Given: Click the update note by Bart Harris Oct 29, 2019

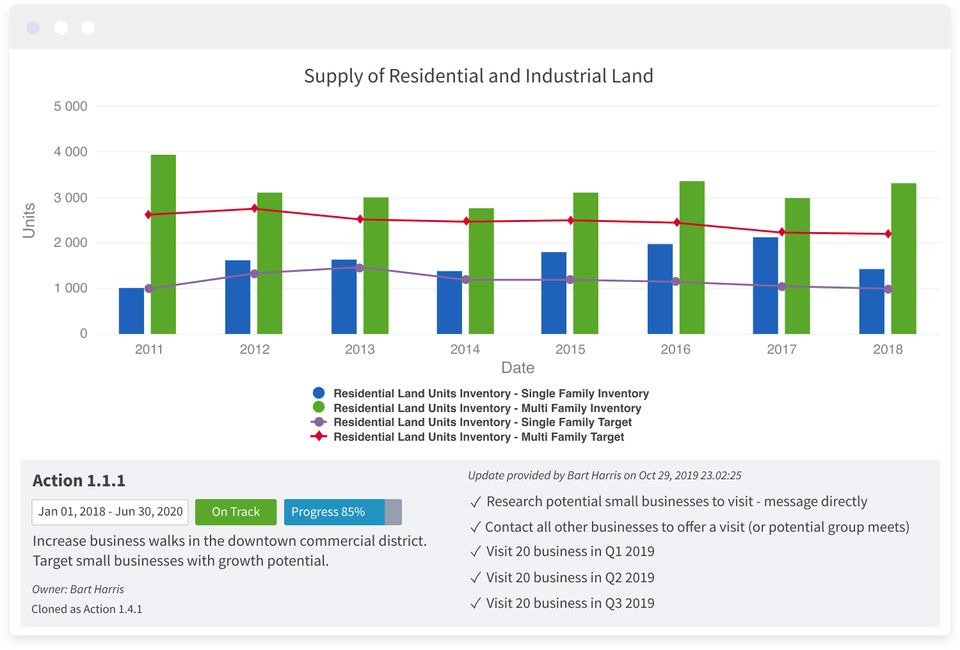Looking at the screenshot, I should coord(605,476).
